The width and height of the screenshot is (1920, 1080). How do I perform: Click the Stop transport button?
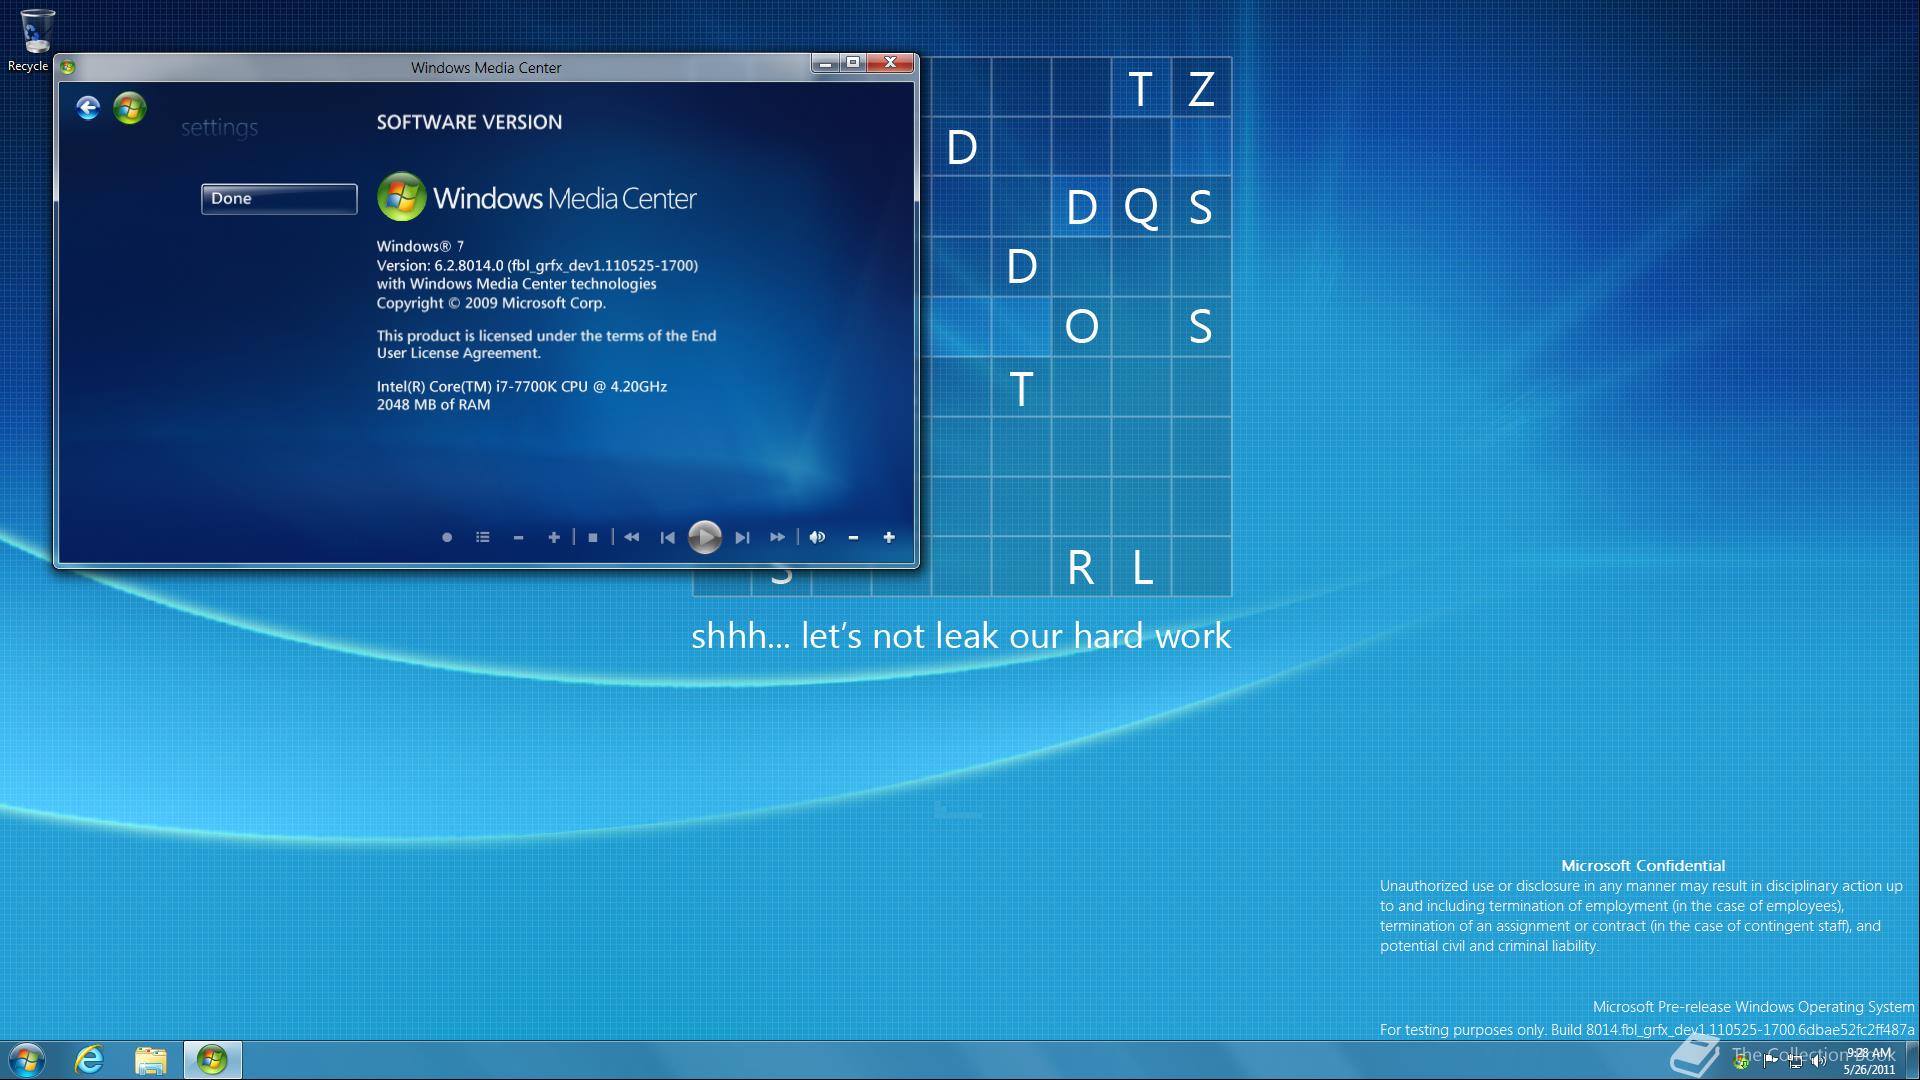coord(593,537)
